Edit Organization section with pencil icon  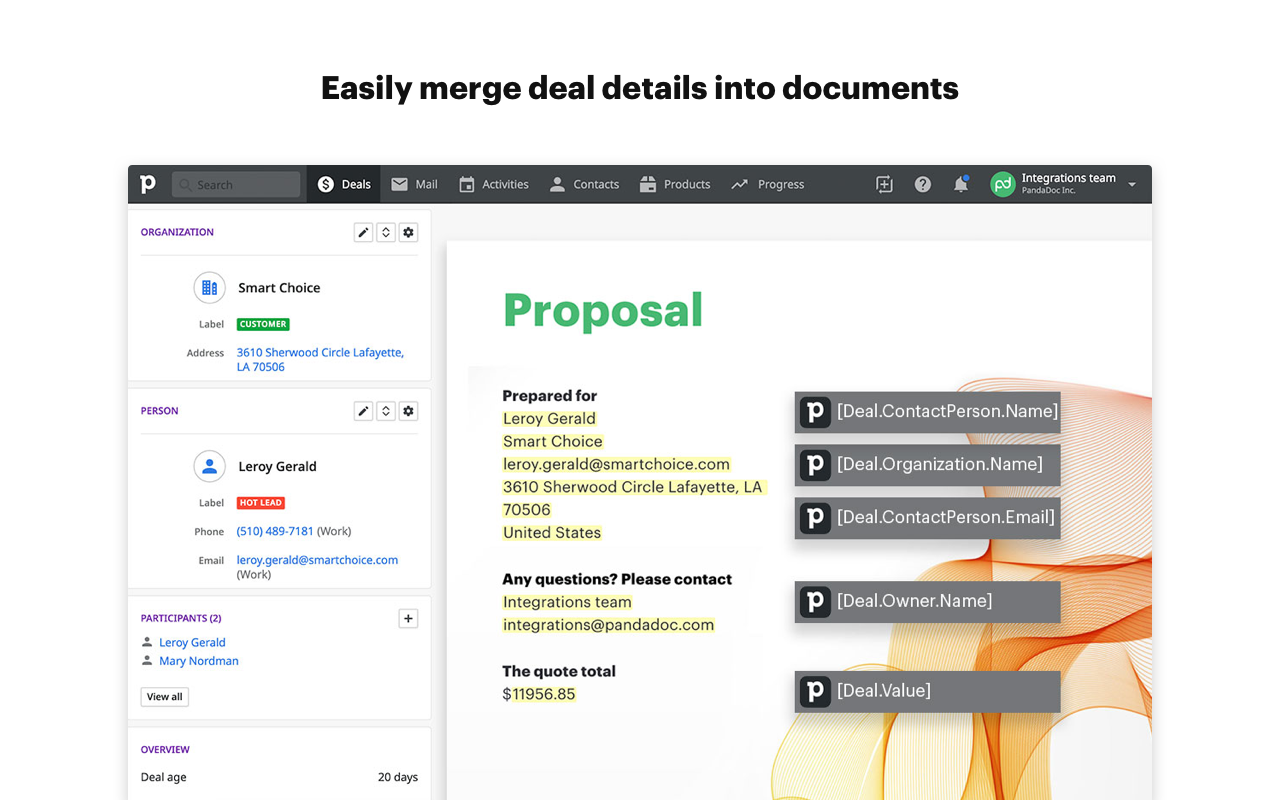tap(363, 232)
